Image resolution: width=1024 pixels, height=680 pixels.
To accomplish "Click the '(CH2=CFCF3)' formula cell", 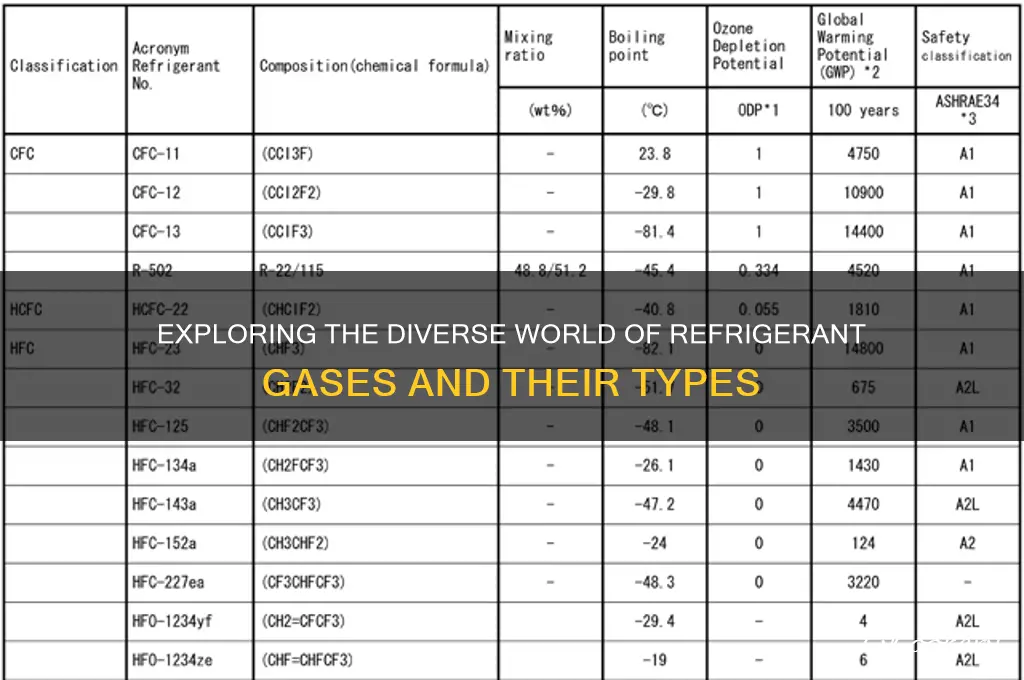I will [303, 621].
